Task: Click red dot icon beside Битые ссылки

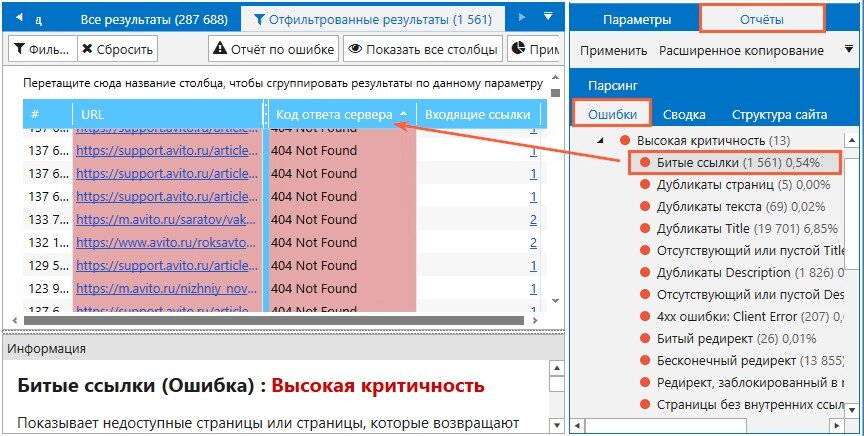Action: tap(645, 163)
